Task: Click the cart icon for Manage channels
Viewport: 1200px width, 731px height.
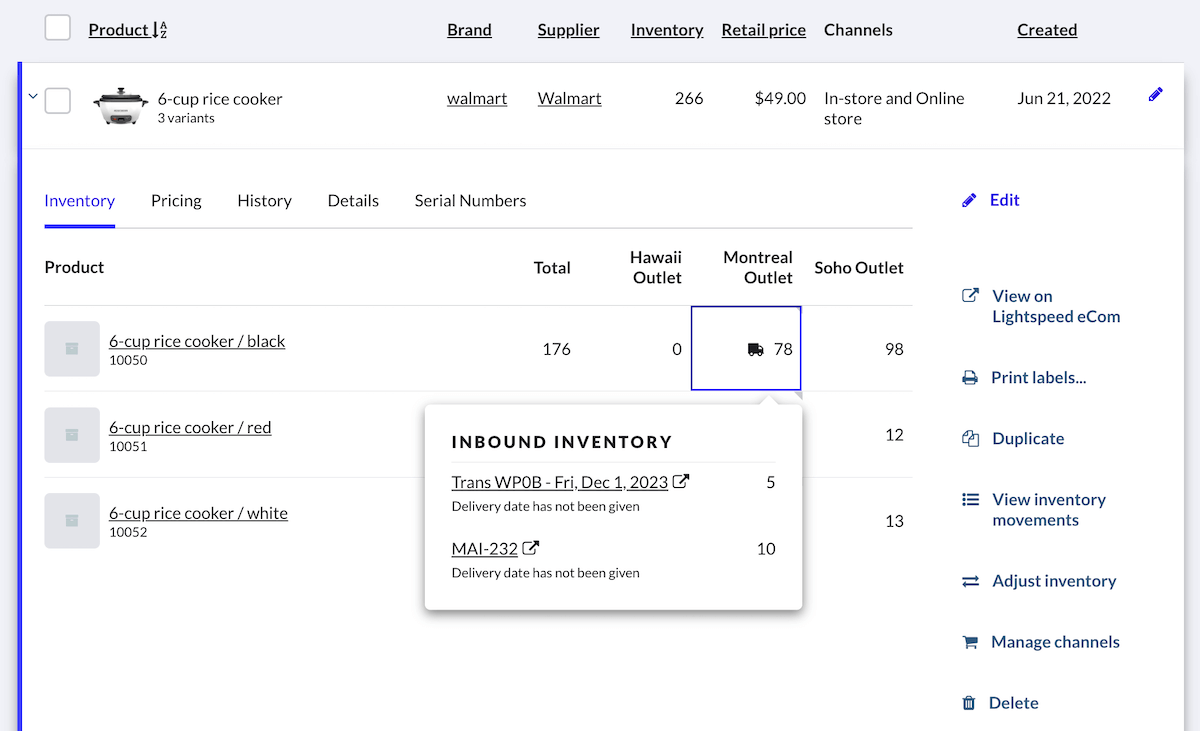Action: [969, 642]
